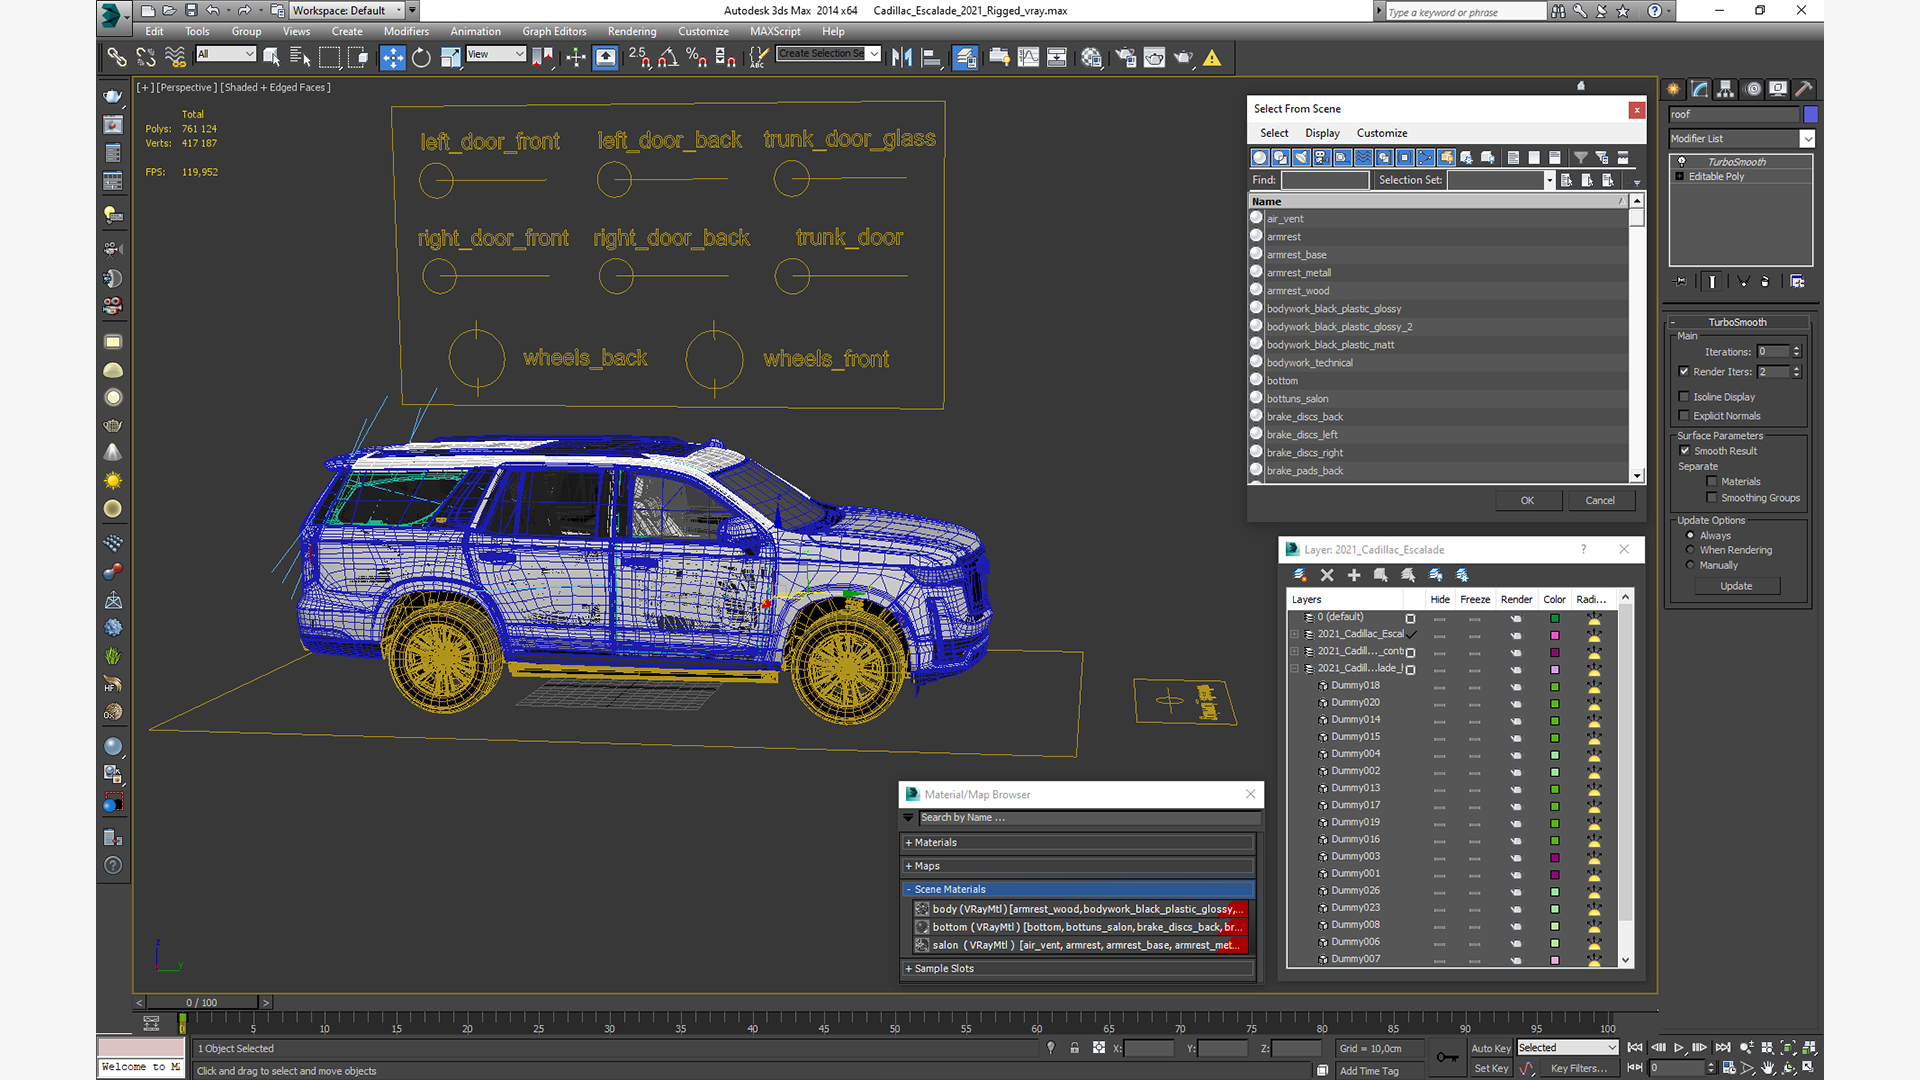Click Delete layer X icon in Layer dialog
Image resolution: width=1920 pixels, height=1080 pixels.
point(1327,575)
